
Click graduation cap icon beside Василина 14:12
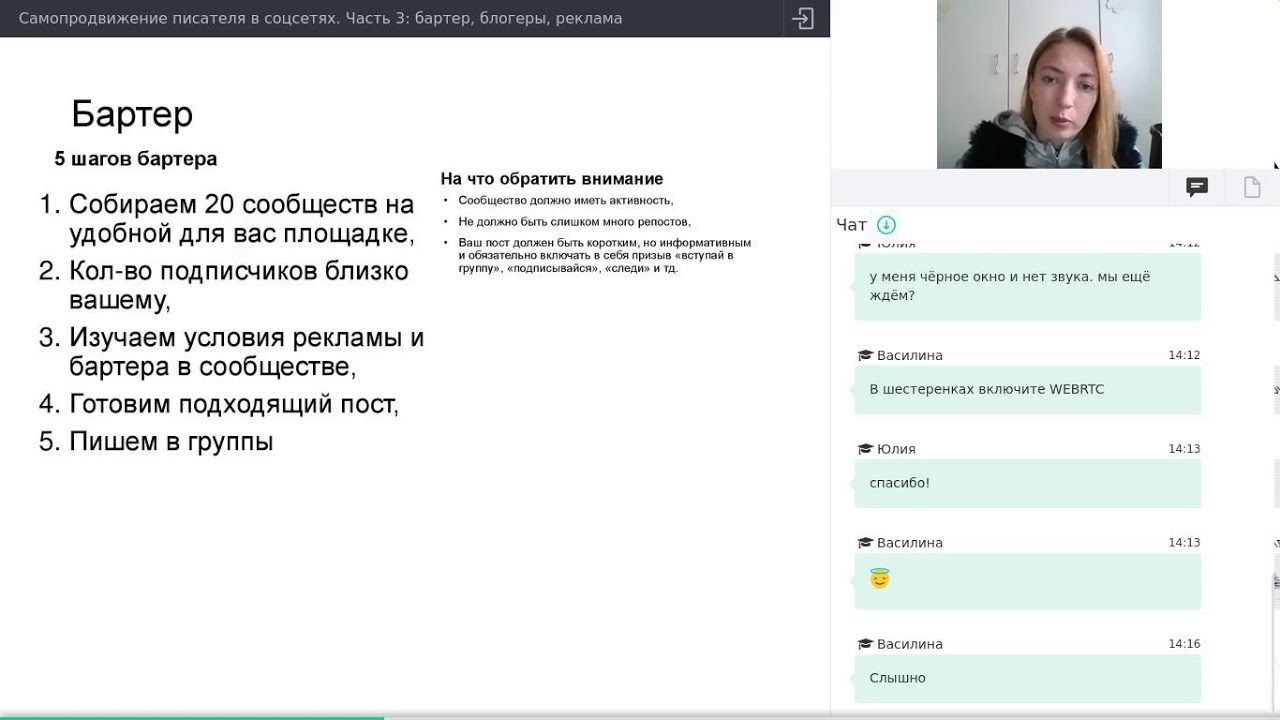click(x=865, y=355)
